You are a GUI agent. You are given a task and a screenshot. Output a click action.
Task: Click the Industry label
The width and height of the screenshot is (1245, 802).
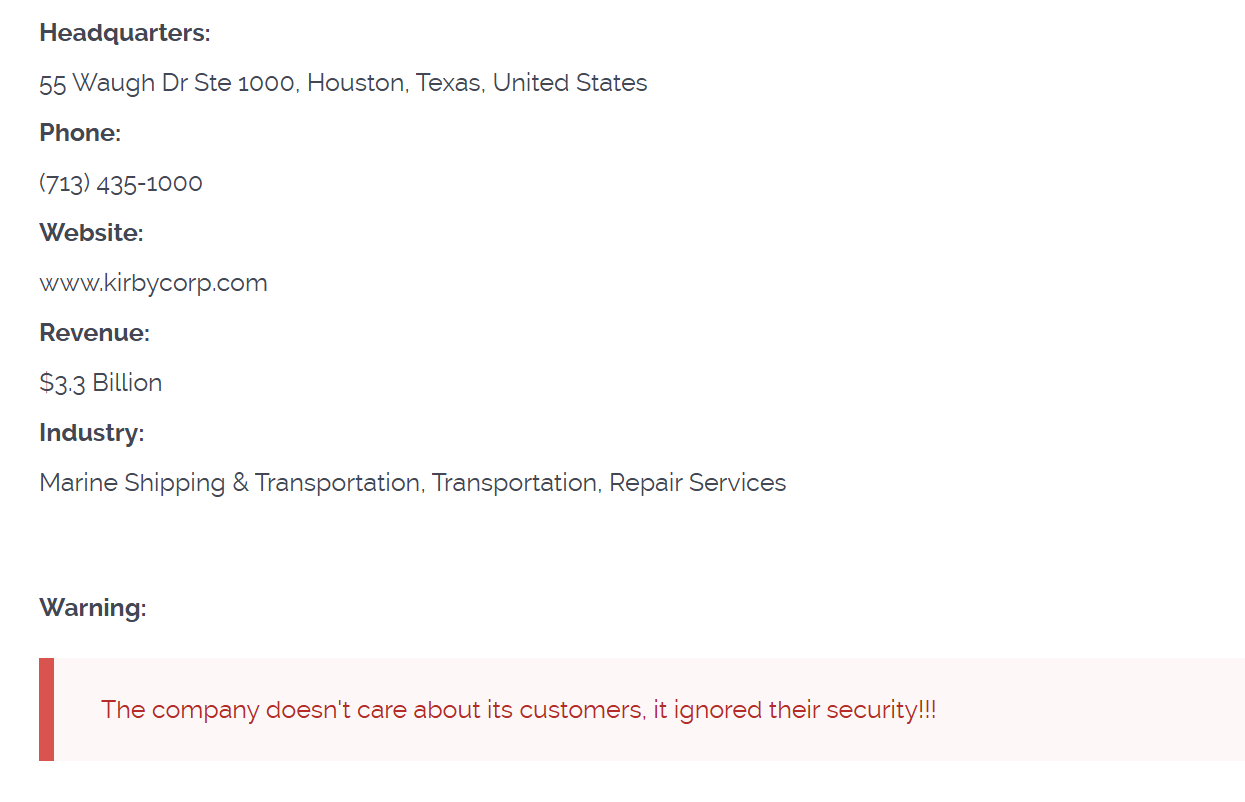[x=91, y=433]
